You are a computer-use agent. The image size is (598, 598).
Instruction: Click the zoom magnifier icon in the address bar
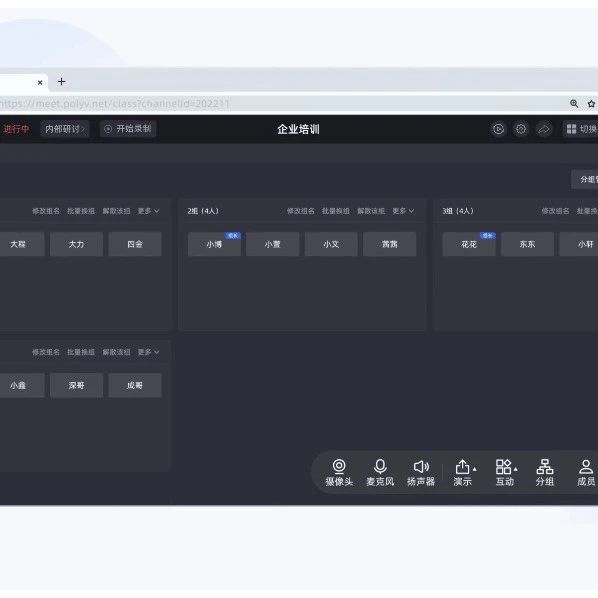tap(574, 104)
